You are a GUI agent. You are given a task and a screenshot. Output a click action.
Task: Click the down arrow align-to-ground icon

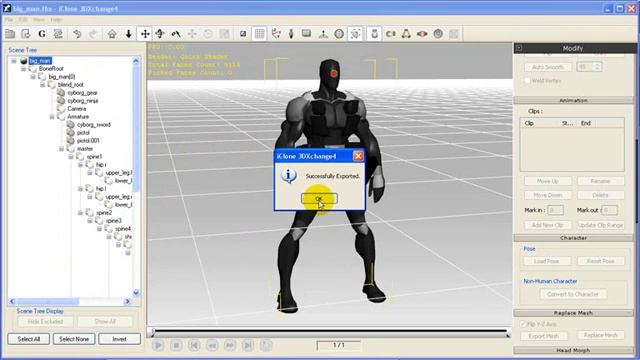pyautogui.click(x=128, y=34)
